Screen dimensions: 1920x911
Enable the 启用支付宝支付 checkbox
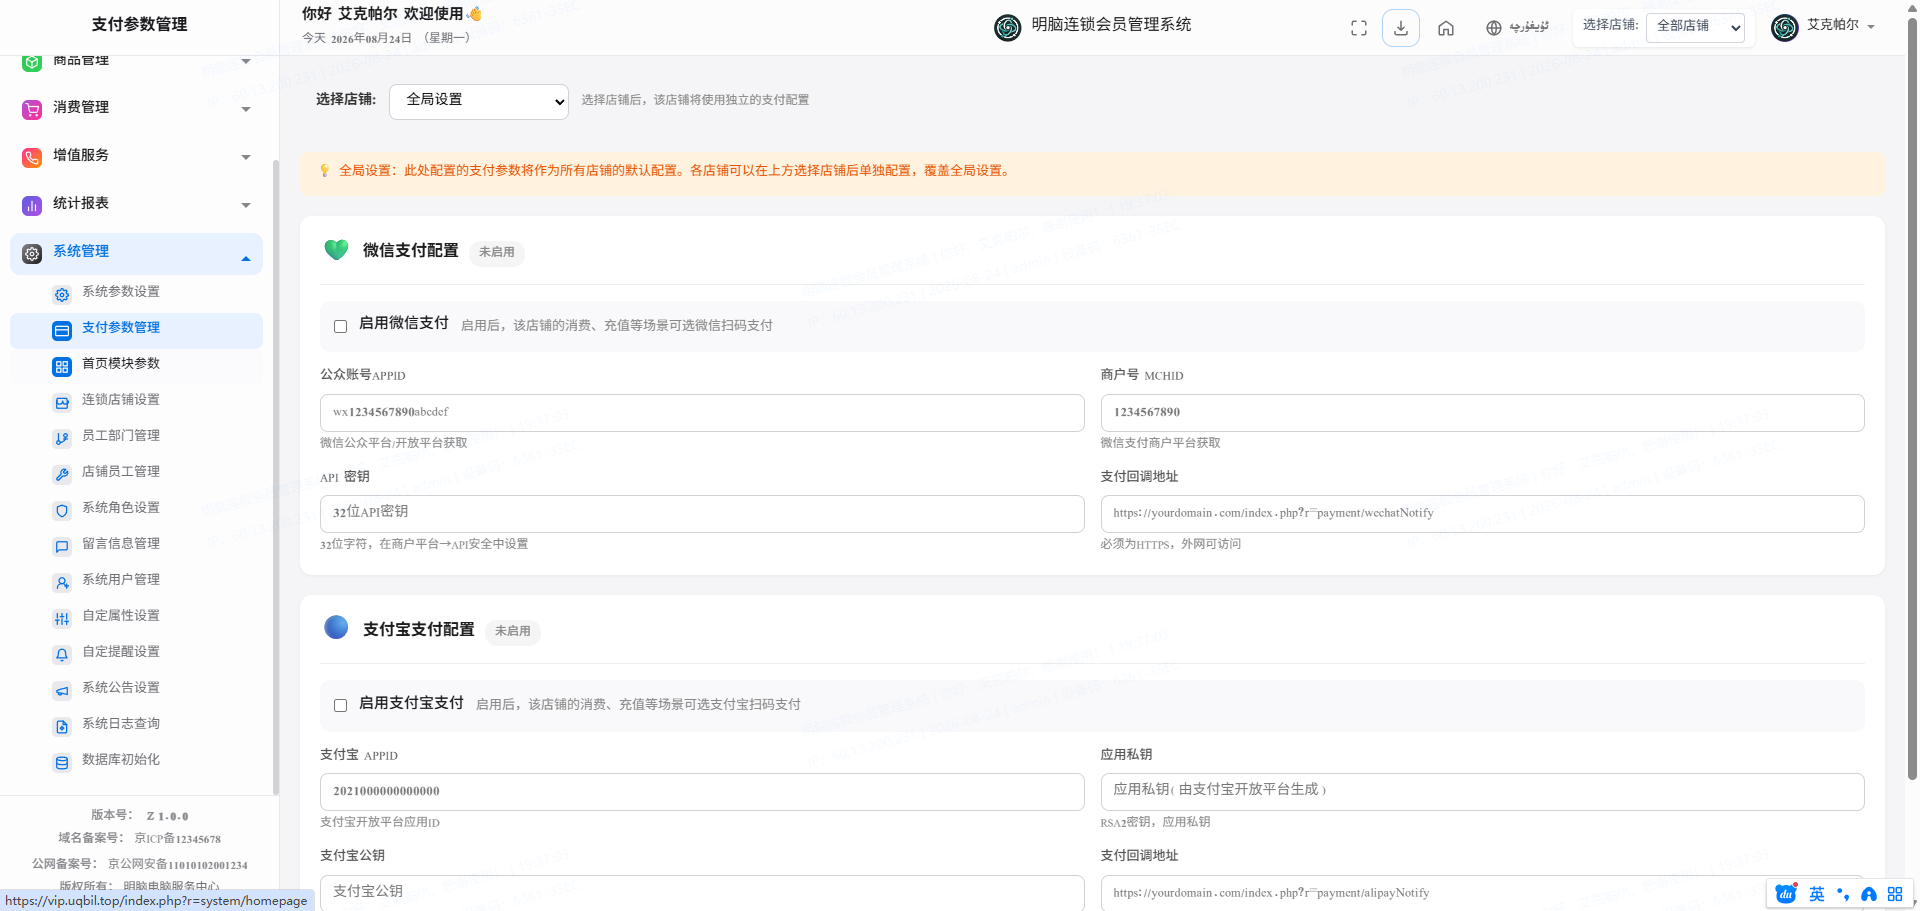click(x=340, y=705)
